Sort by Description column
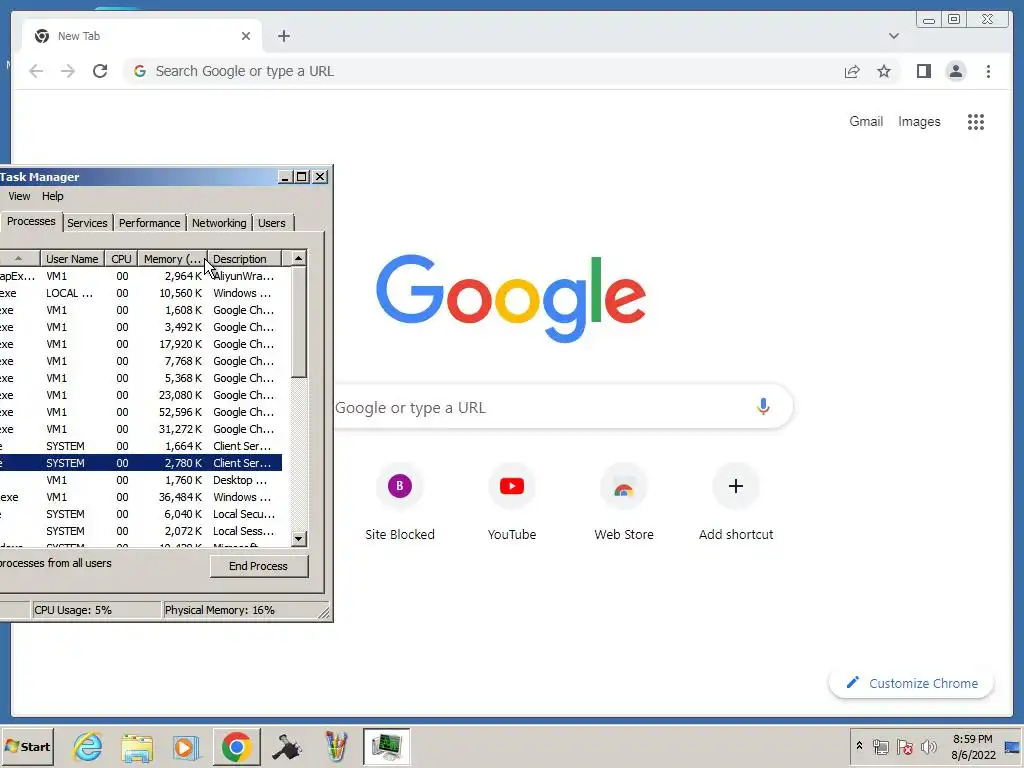The height and width of the screenshot is (768, 1024). [x=244, y=259]
